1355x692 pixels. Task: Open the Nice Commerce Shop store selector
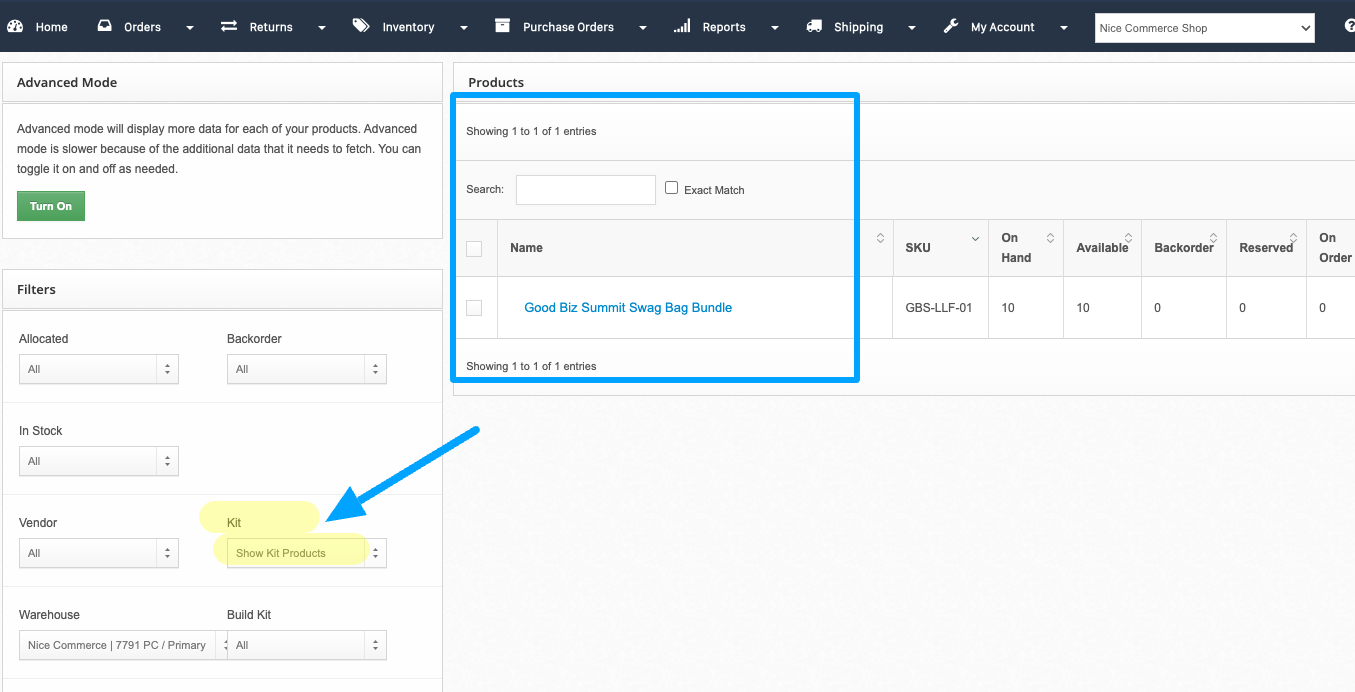point(1205,28)
